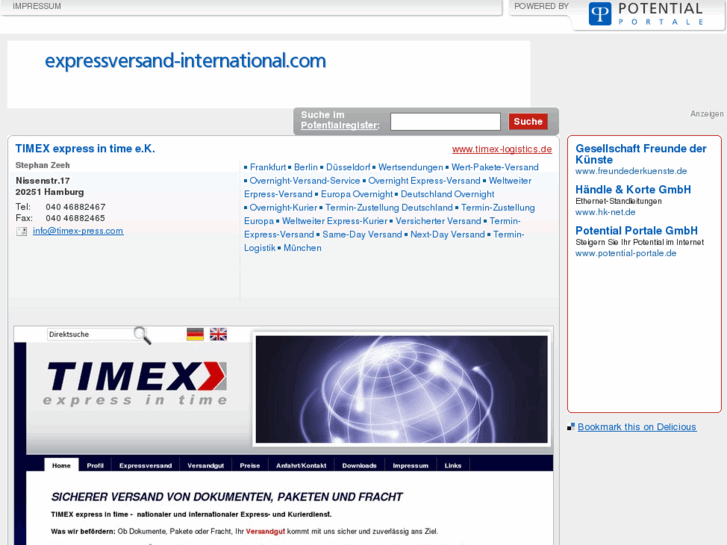Viewport: 727px width, 545px height.
Task: Click the Versicherter Versand link
Action: click(438, 221)
